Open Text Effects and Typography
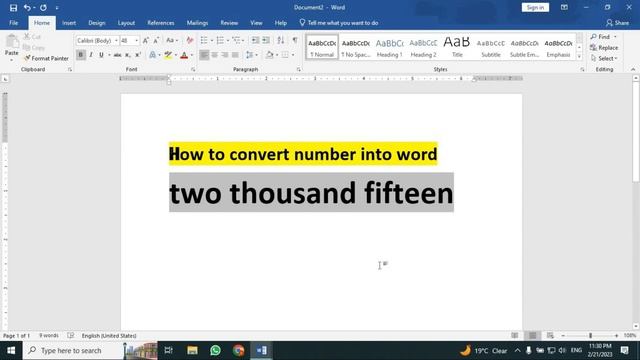This screenshot has width=640, height=360. click(x=152, y=55)
